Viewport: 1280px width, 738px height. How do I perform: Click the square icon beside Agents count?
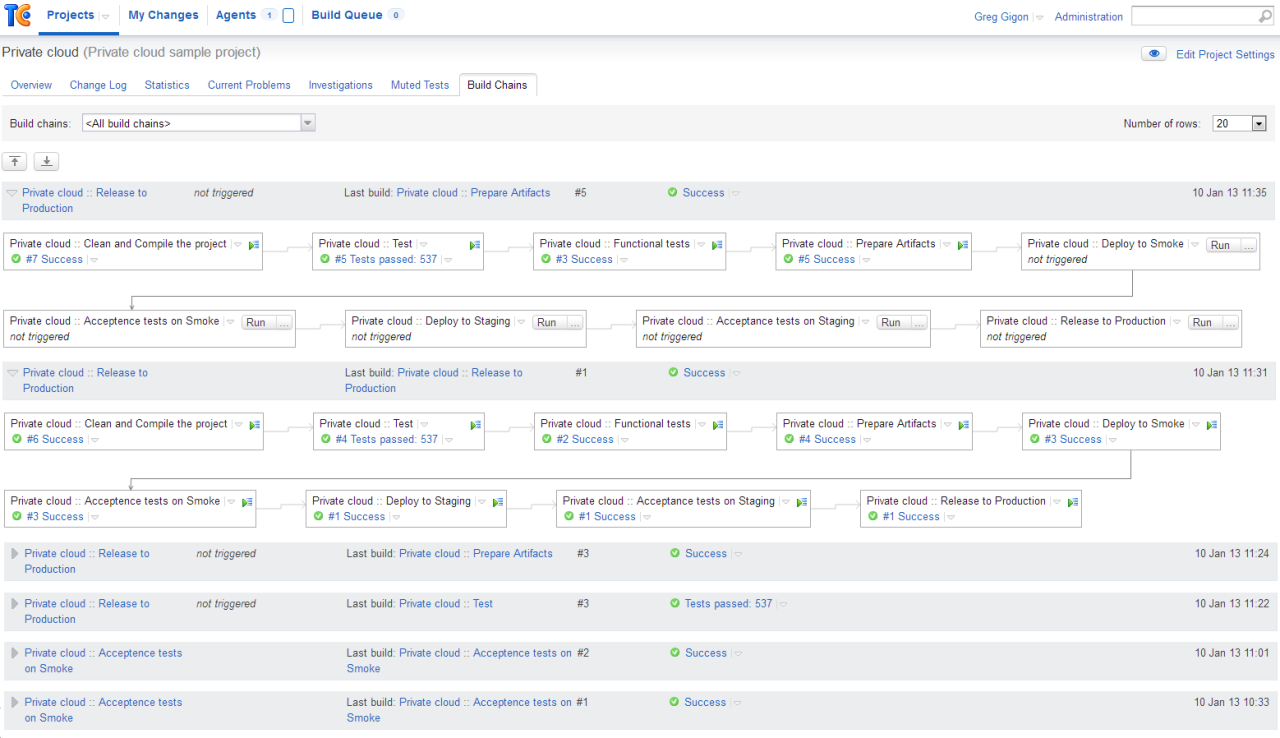[288, 16]
